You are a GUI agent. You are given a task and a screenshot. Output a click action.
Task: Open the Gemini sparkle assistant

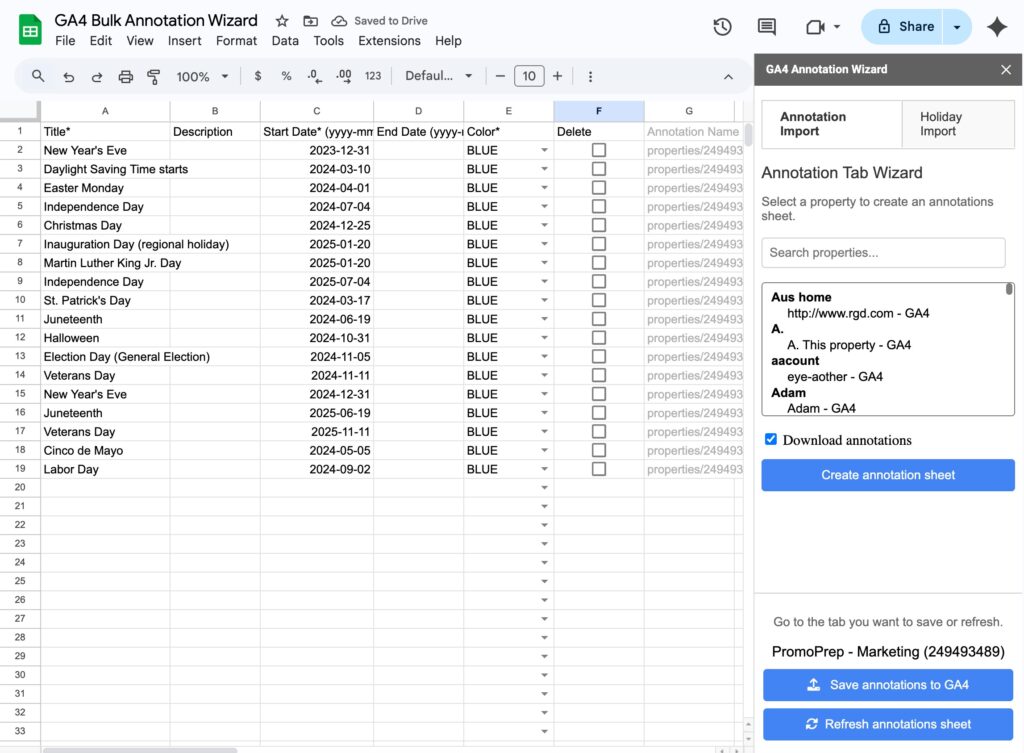click(997, 27)
